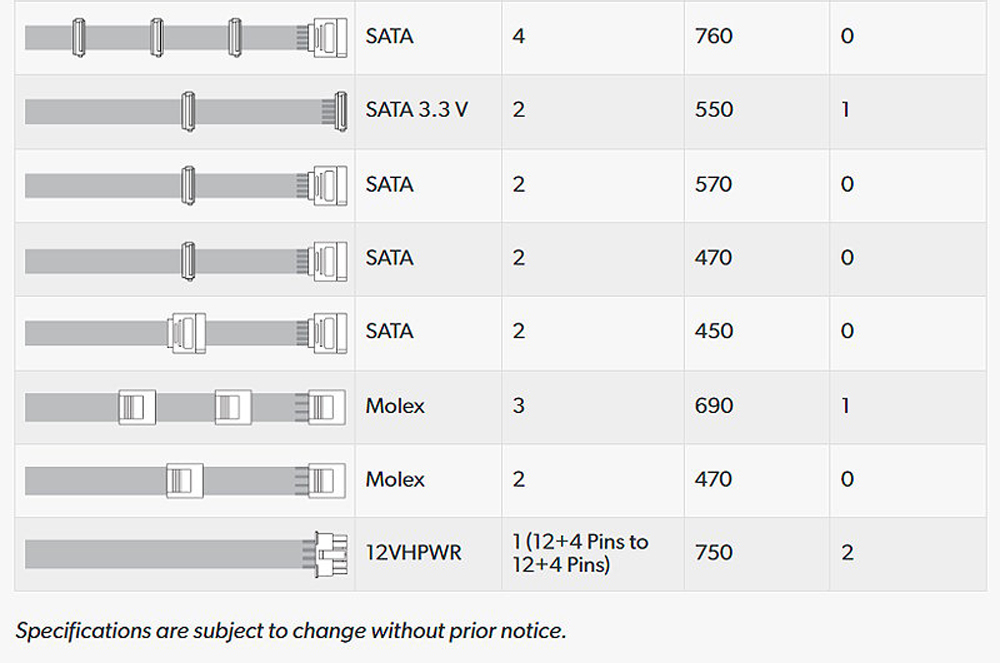The width and height of the screenshot is (1000, 663).
Task: Select the 12VHPWR connector name
Action: coord(414,553)
